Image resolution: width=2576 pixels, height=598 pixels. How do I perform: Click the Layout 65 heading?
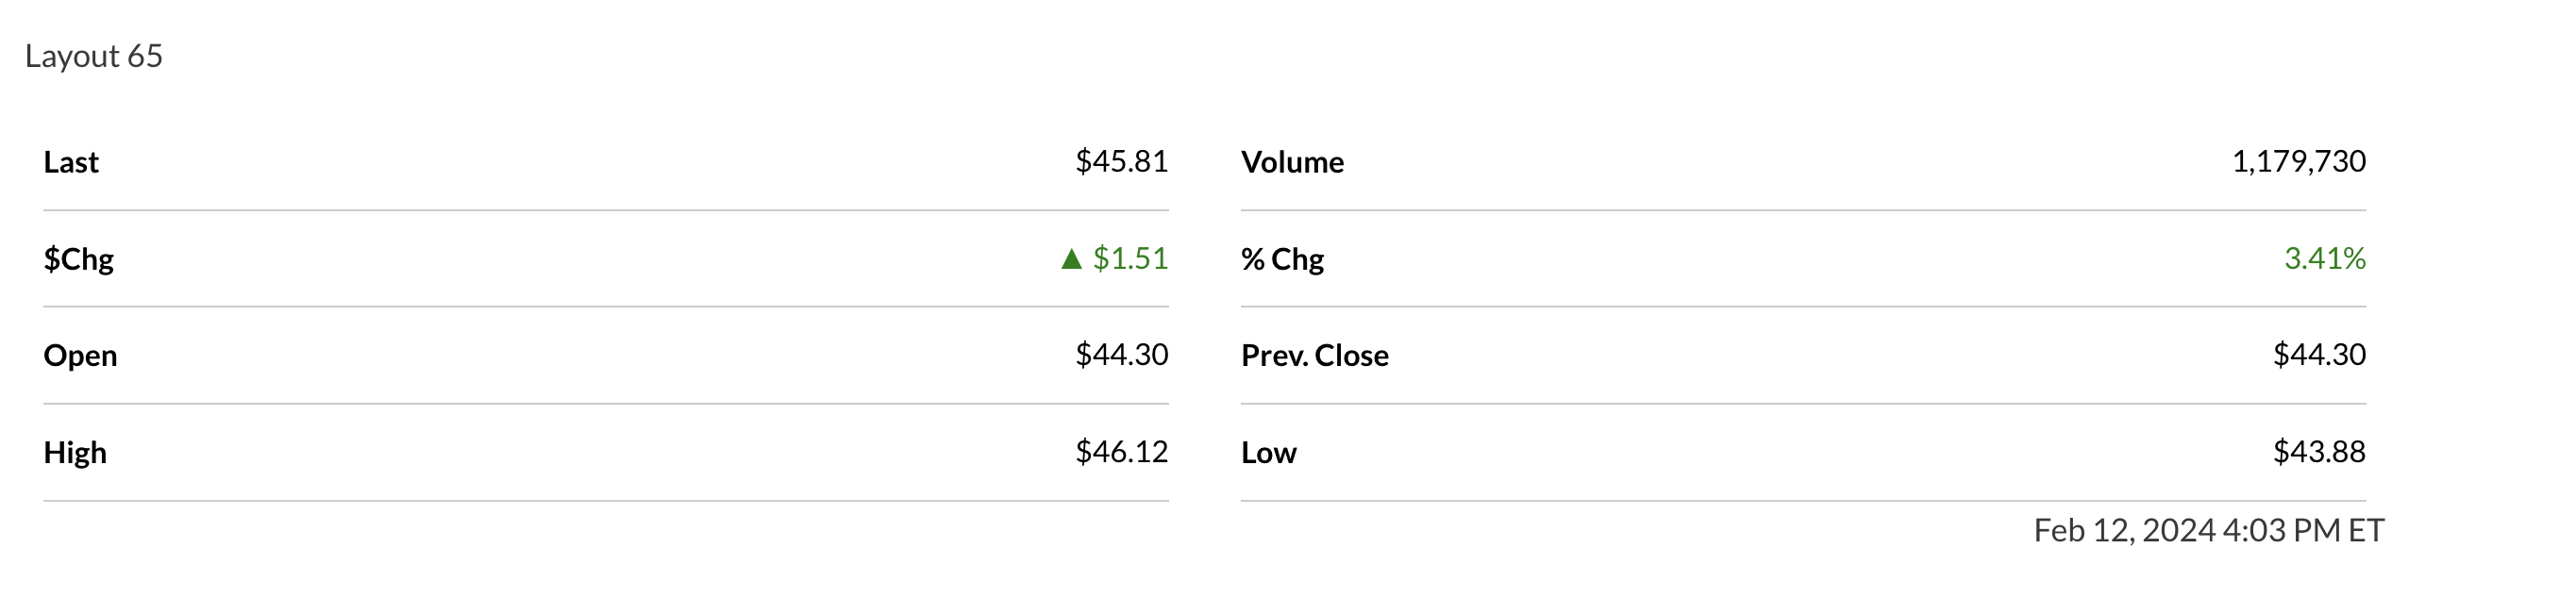94,56
